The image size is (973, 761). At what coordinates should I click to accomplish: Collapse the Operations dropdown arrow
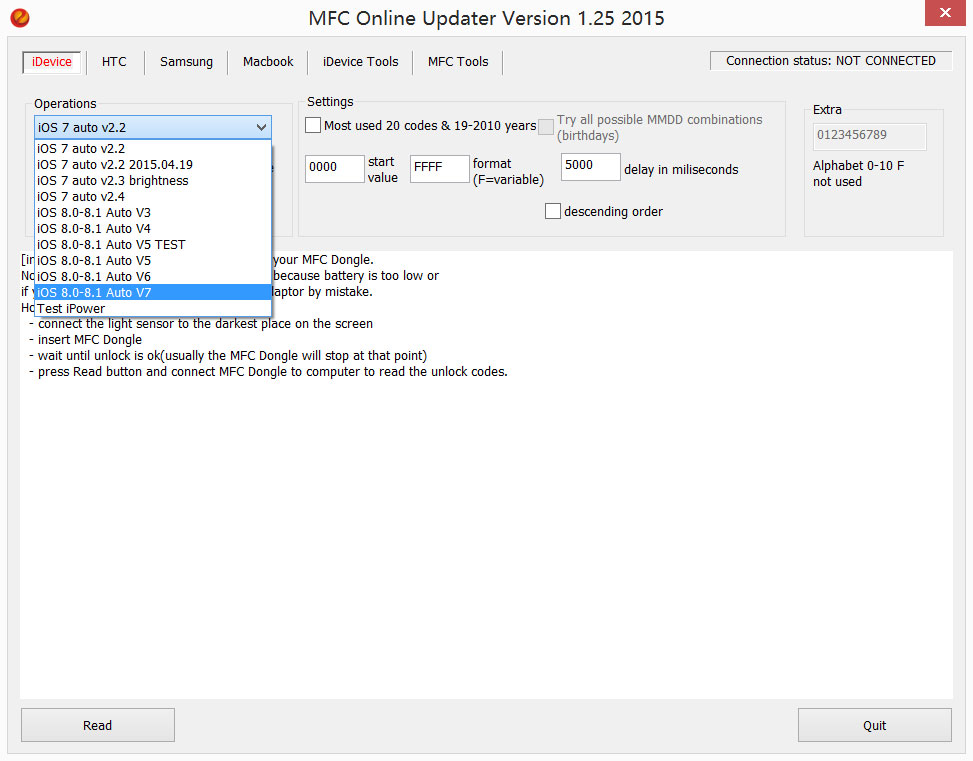click(x=261, y=127)
